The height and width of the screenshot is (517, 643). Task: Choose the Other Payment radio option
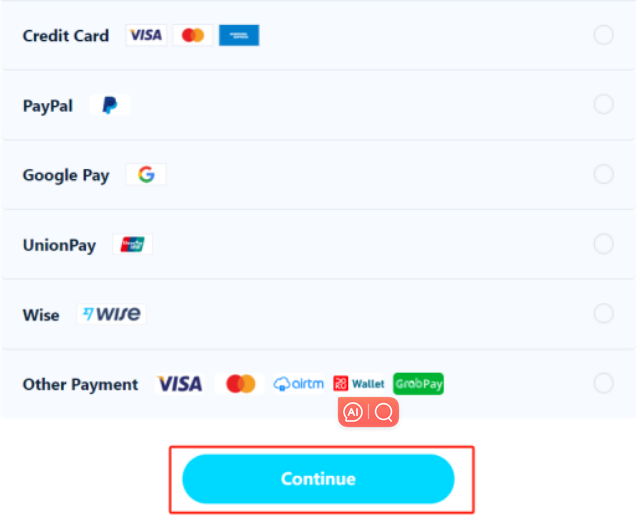(603, 383)
